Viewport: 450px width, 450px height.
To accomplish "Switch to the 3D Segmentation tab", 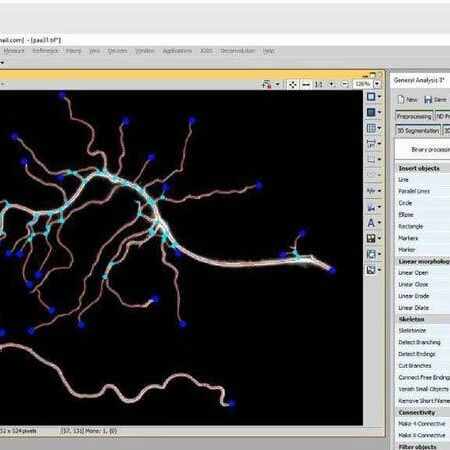I will coord(418,131).
